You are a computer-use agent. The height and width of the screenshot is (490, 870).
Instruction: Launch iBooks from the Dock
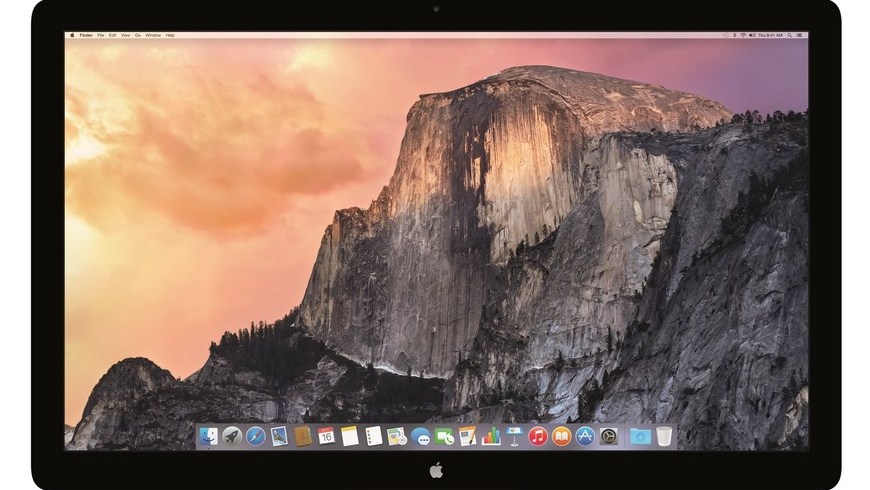pos(562,436)
